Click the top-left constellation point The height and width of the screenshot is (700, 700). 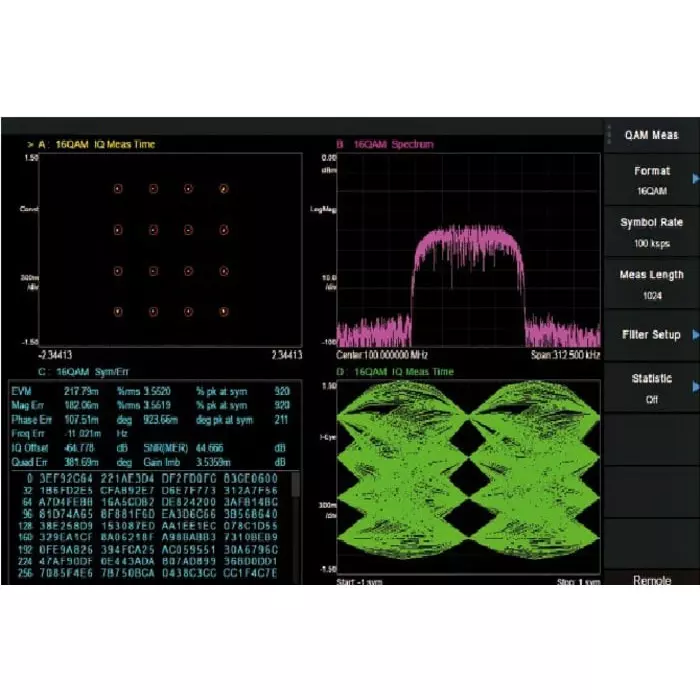[x=118, y=189]
